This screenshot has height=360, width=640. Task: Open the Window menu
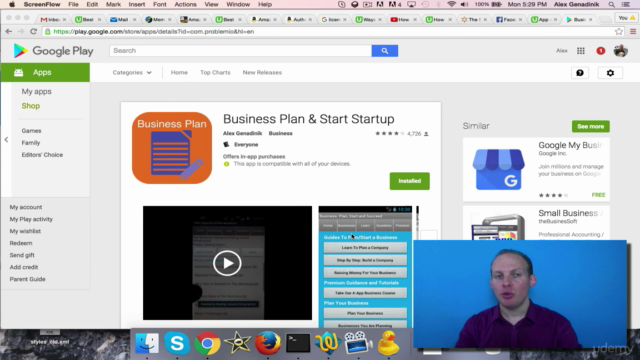238,4
